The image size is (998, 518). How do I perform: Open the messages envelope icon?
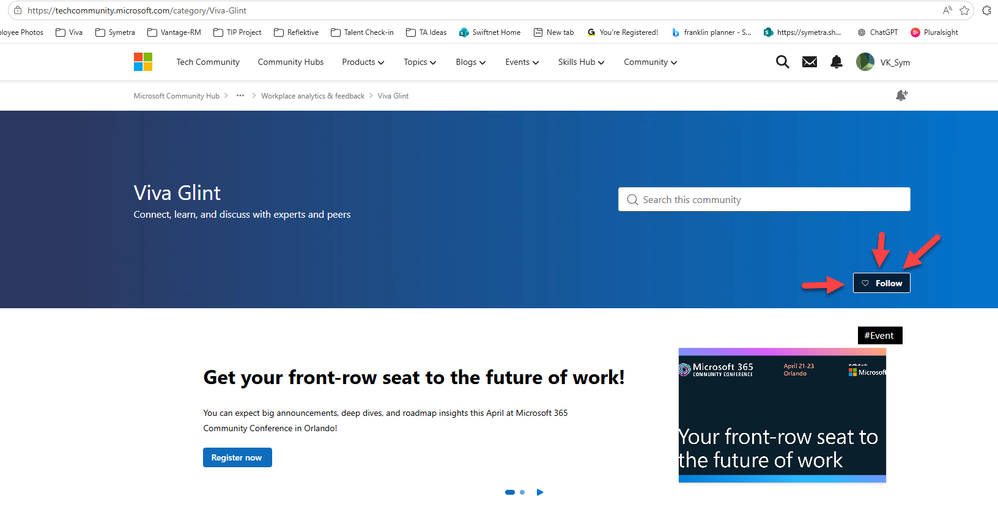(809, 62)
